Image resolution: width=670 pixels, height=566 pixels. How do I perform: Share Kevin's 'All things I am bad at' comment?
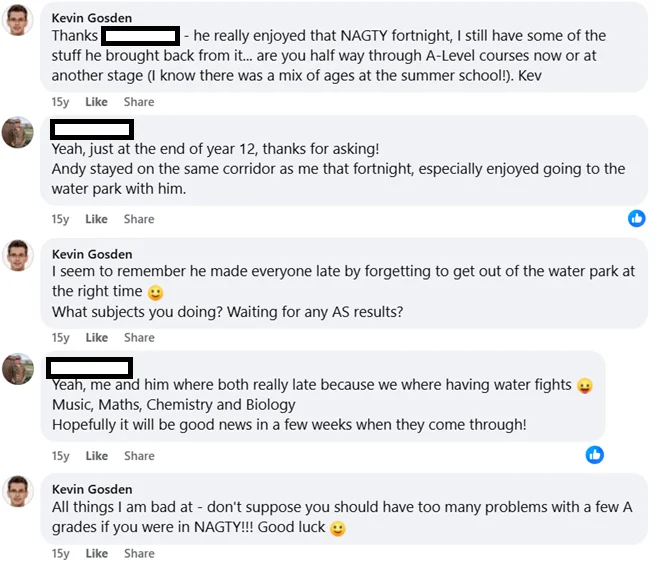pos(139,554)
